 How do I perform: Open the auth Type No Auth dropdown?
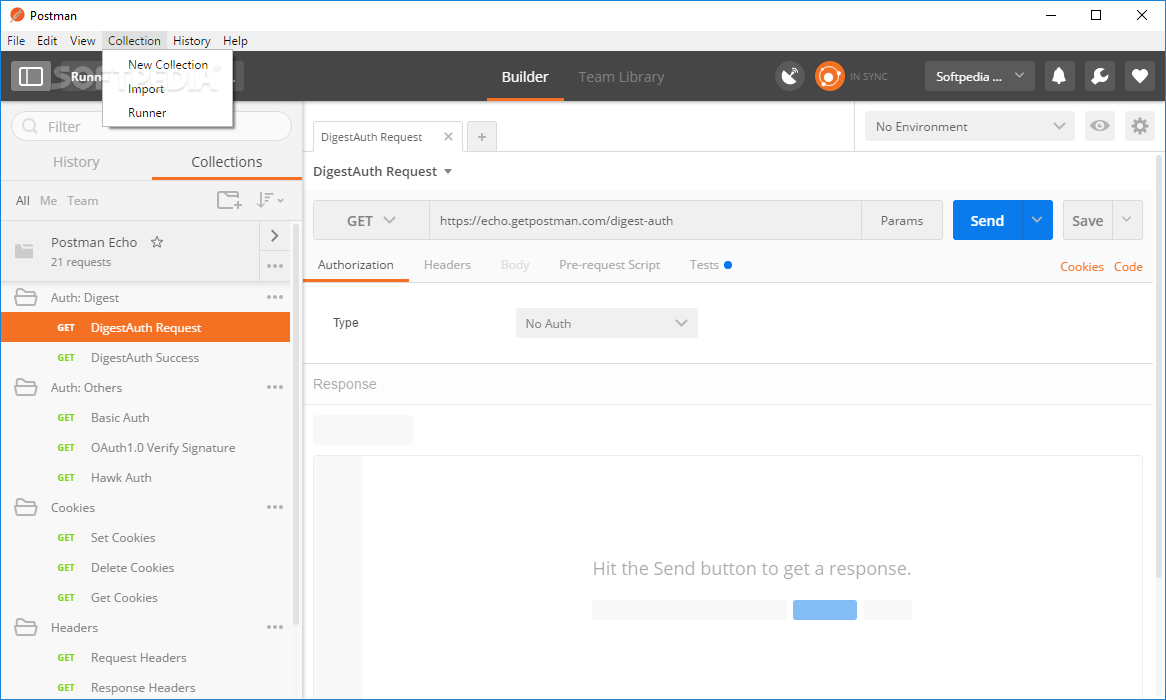607,323
